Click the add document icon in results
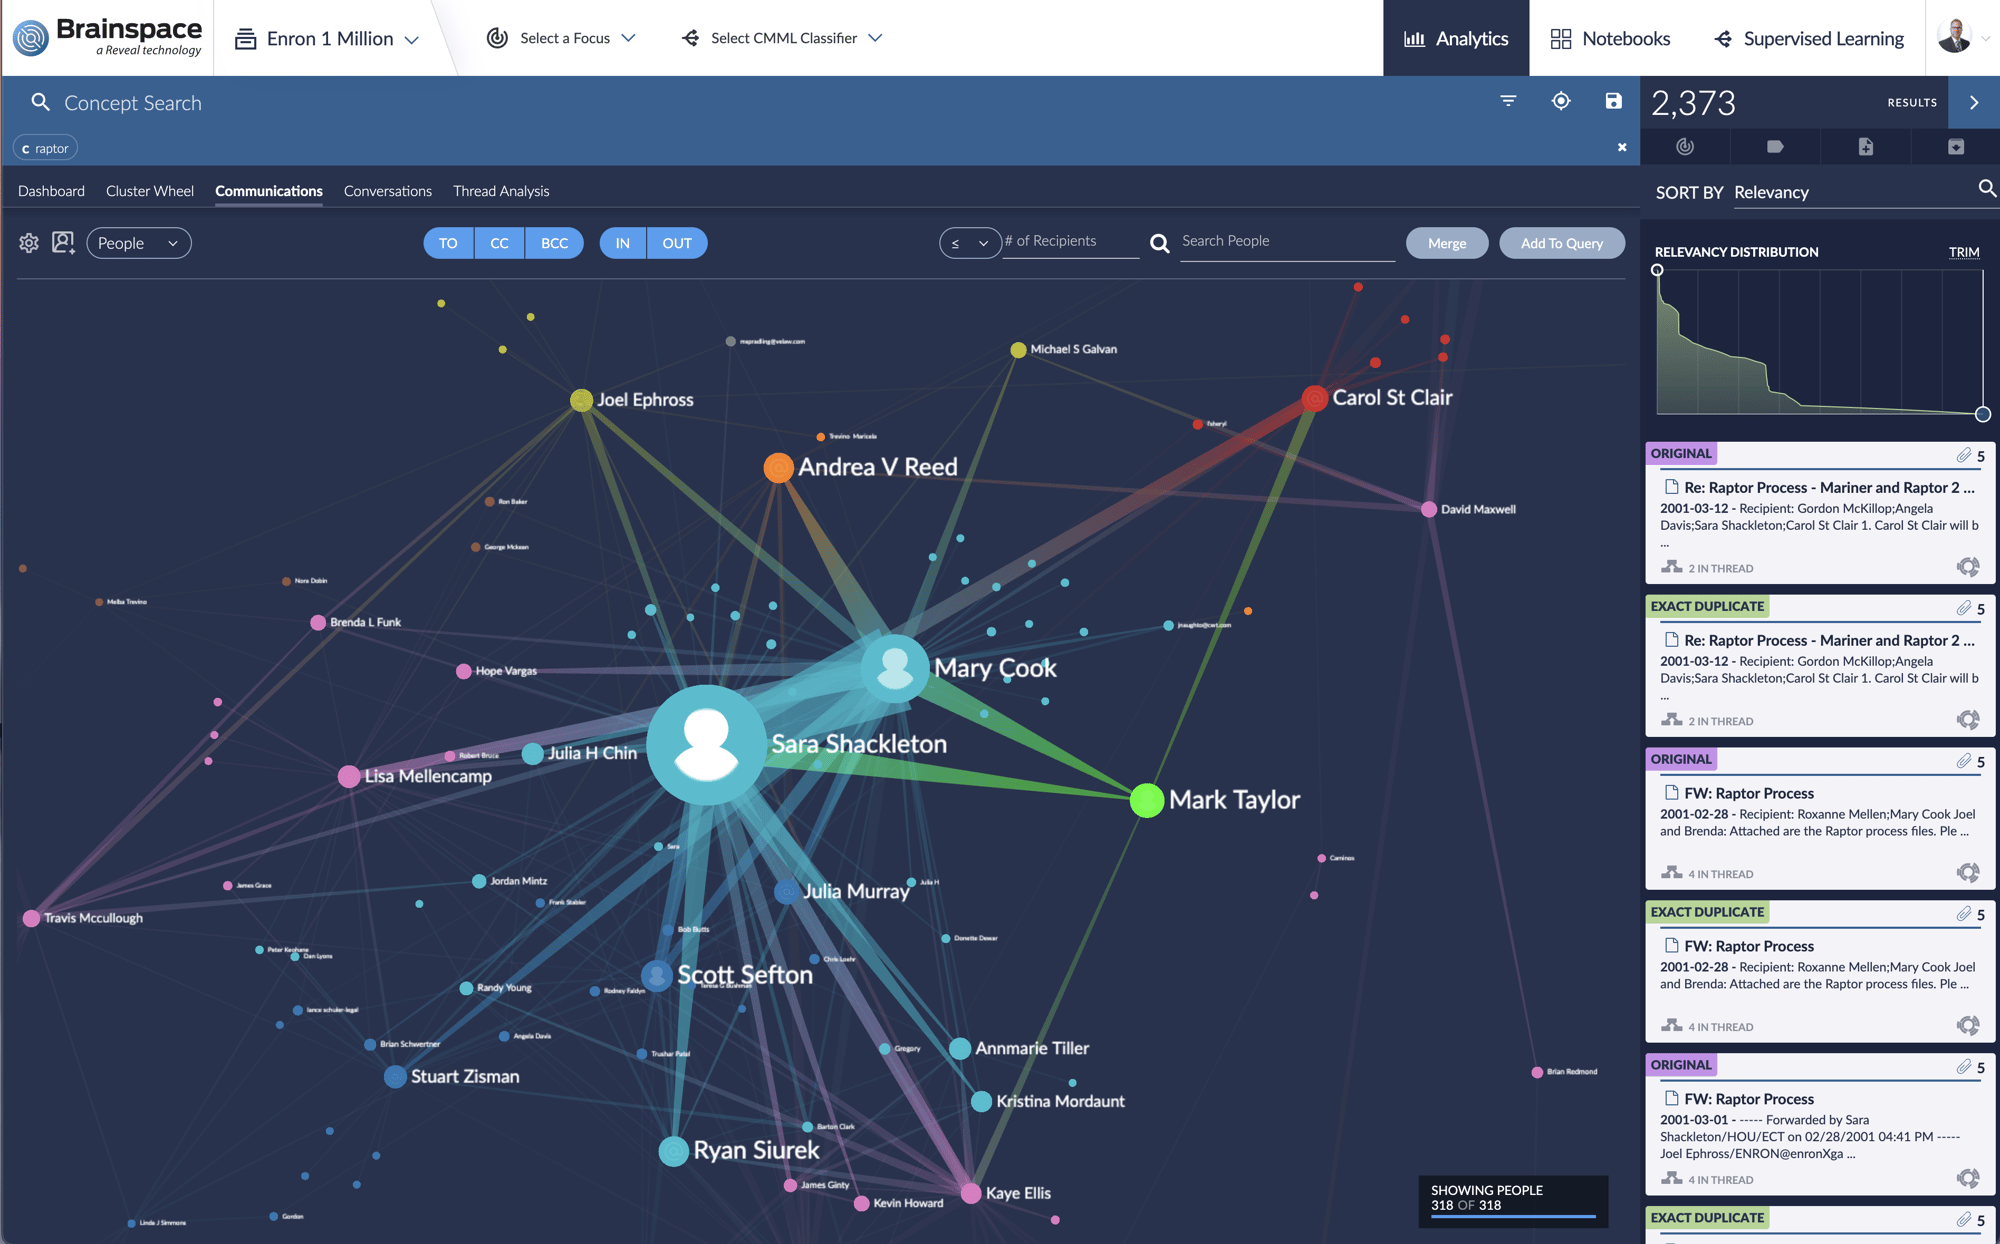 [1866, 147]
